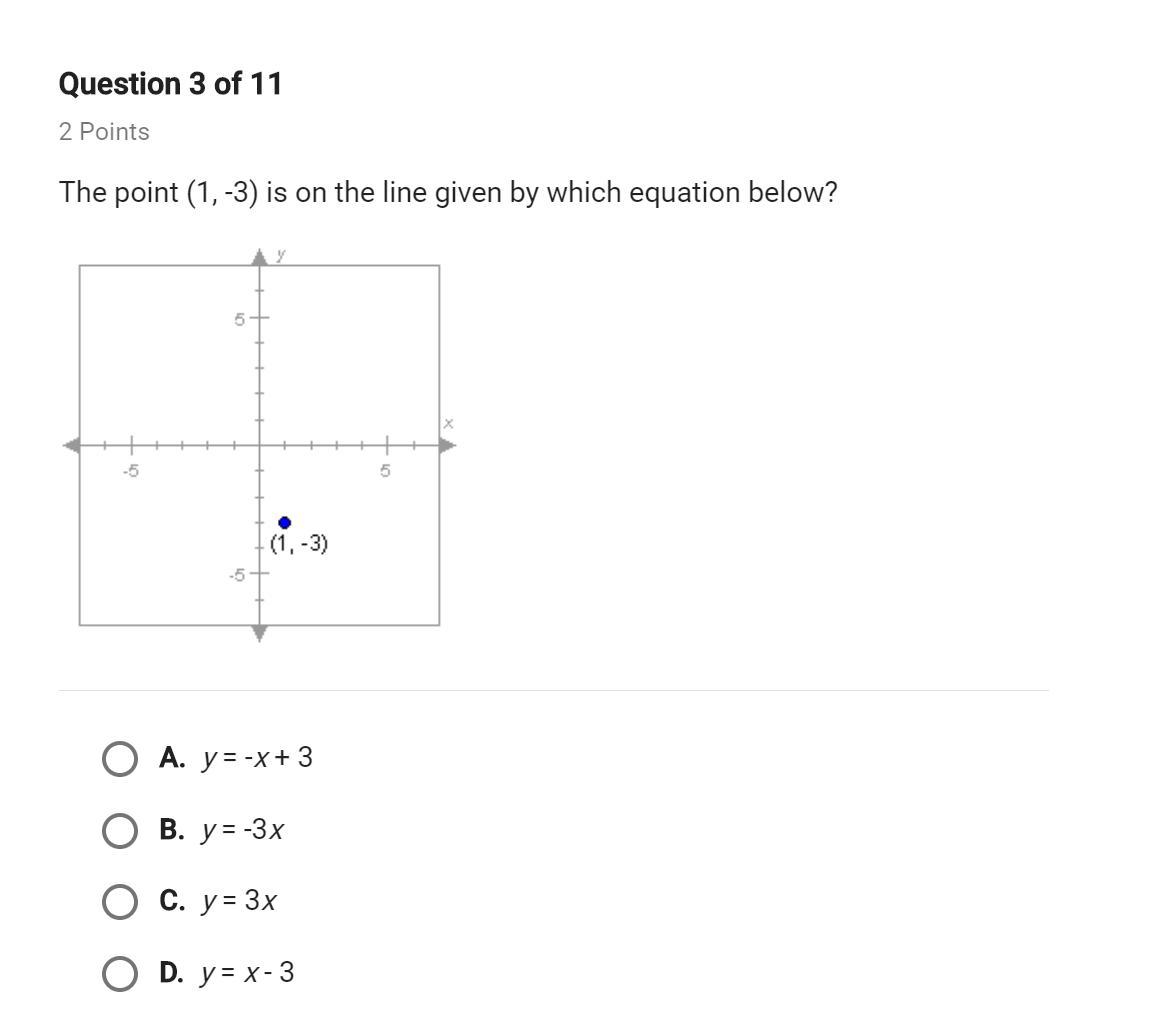The height and width of the screenshot is (1019, 1161).
Task: Click the equation text y = x - 3
Action: point(247,973)
